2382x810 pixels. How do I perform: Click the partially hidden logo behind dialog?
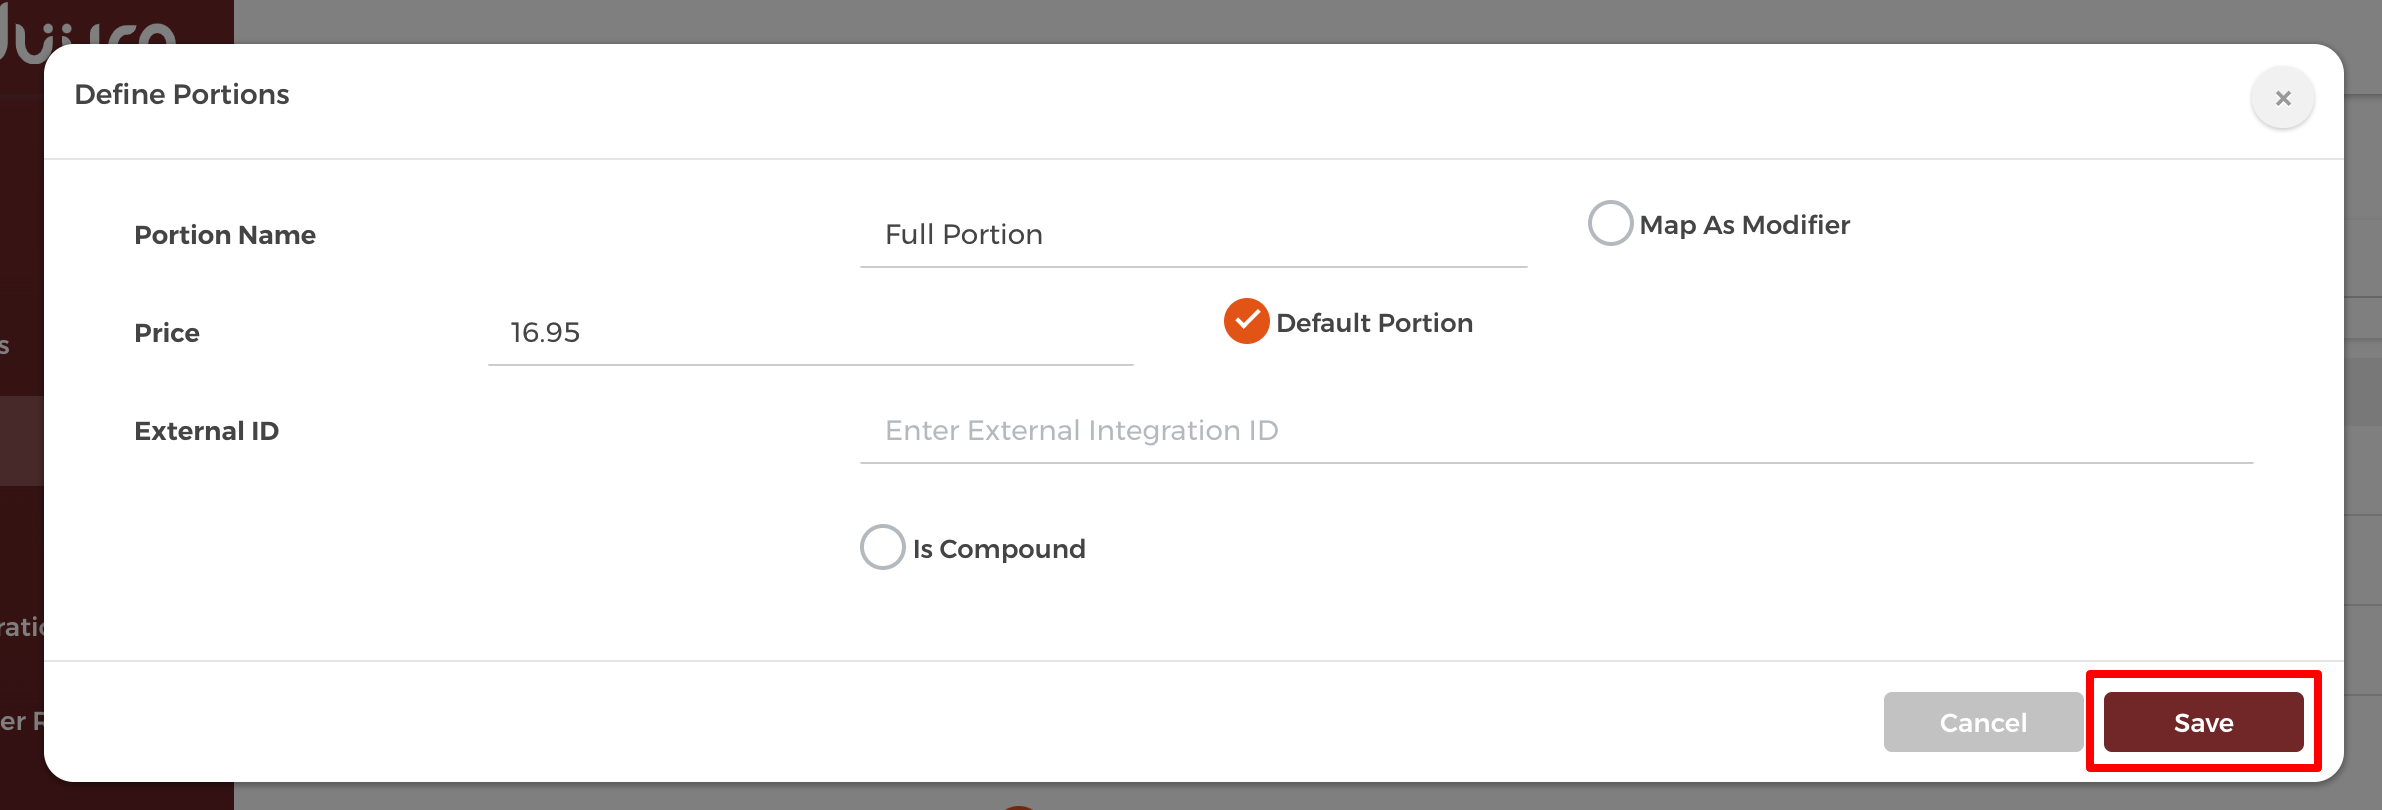[x=88, y=30]
